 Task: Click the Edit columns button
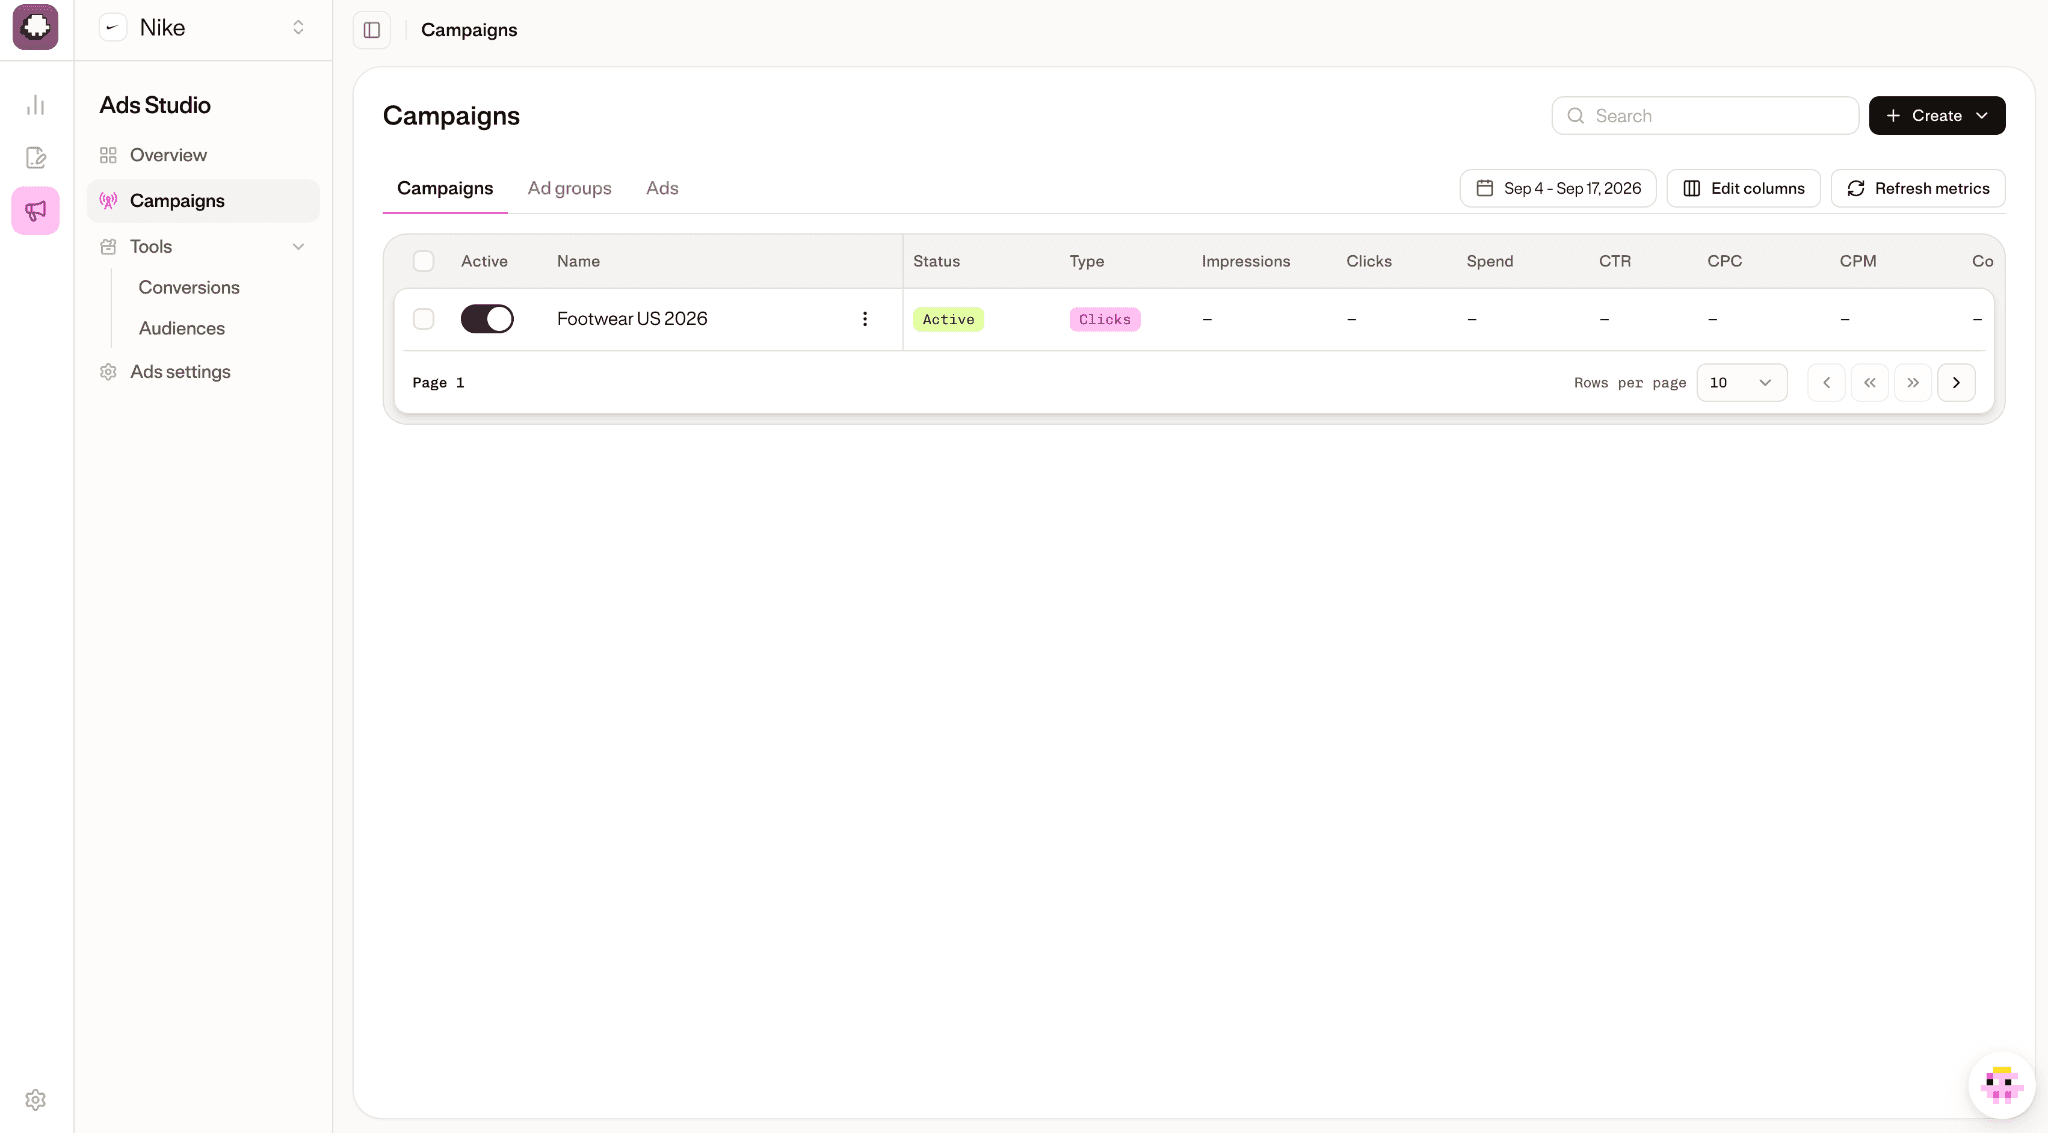coord(1744,189)
